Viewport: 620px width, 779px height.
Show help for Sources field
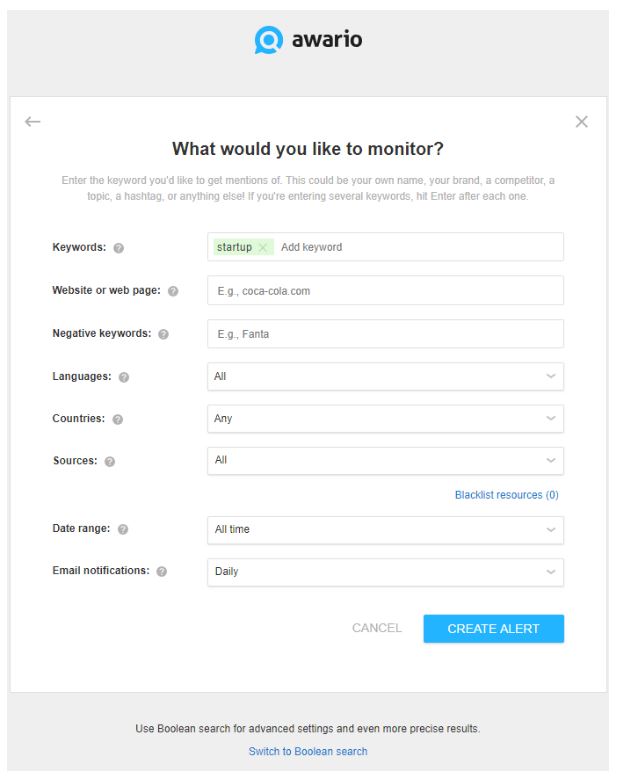coord(110,461)
